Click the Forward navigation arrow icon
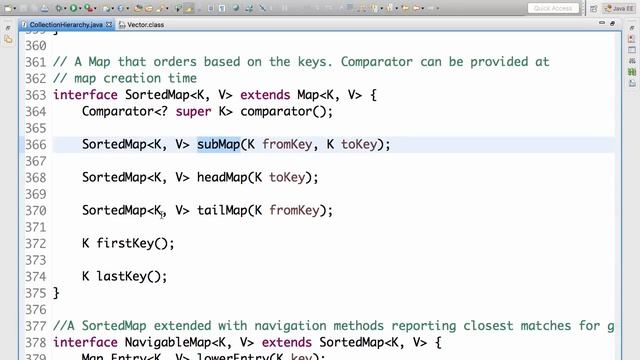 430,8
